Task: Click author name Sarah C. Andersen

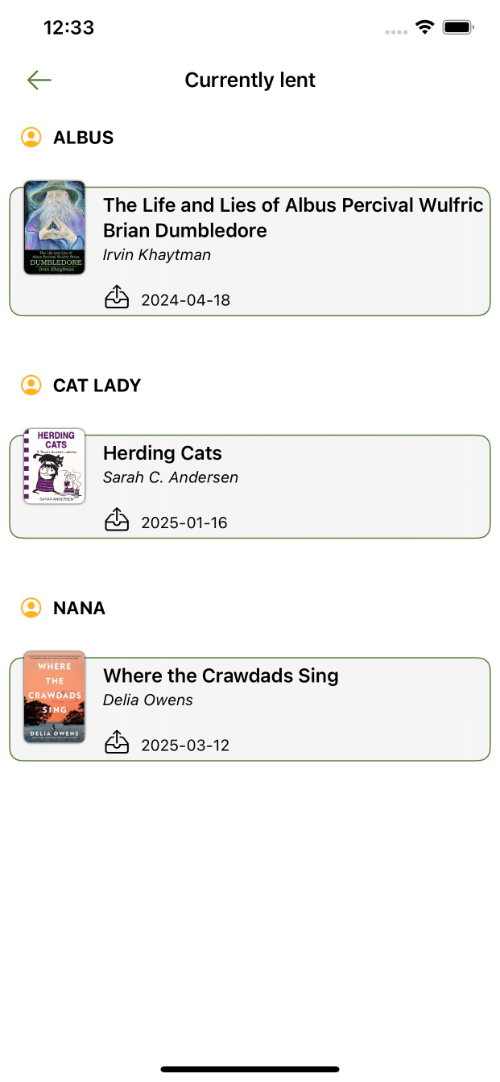Action: click(x=170, y=477)
